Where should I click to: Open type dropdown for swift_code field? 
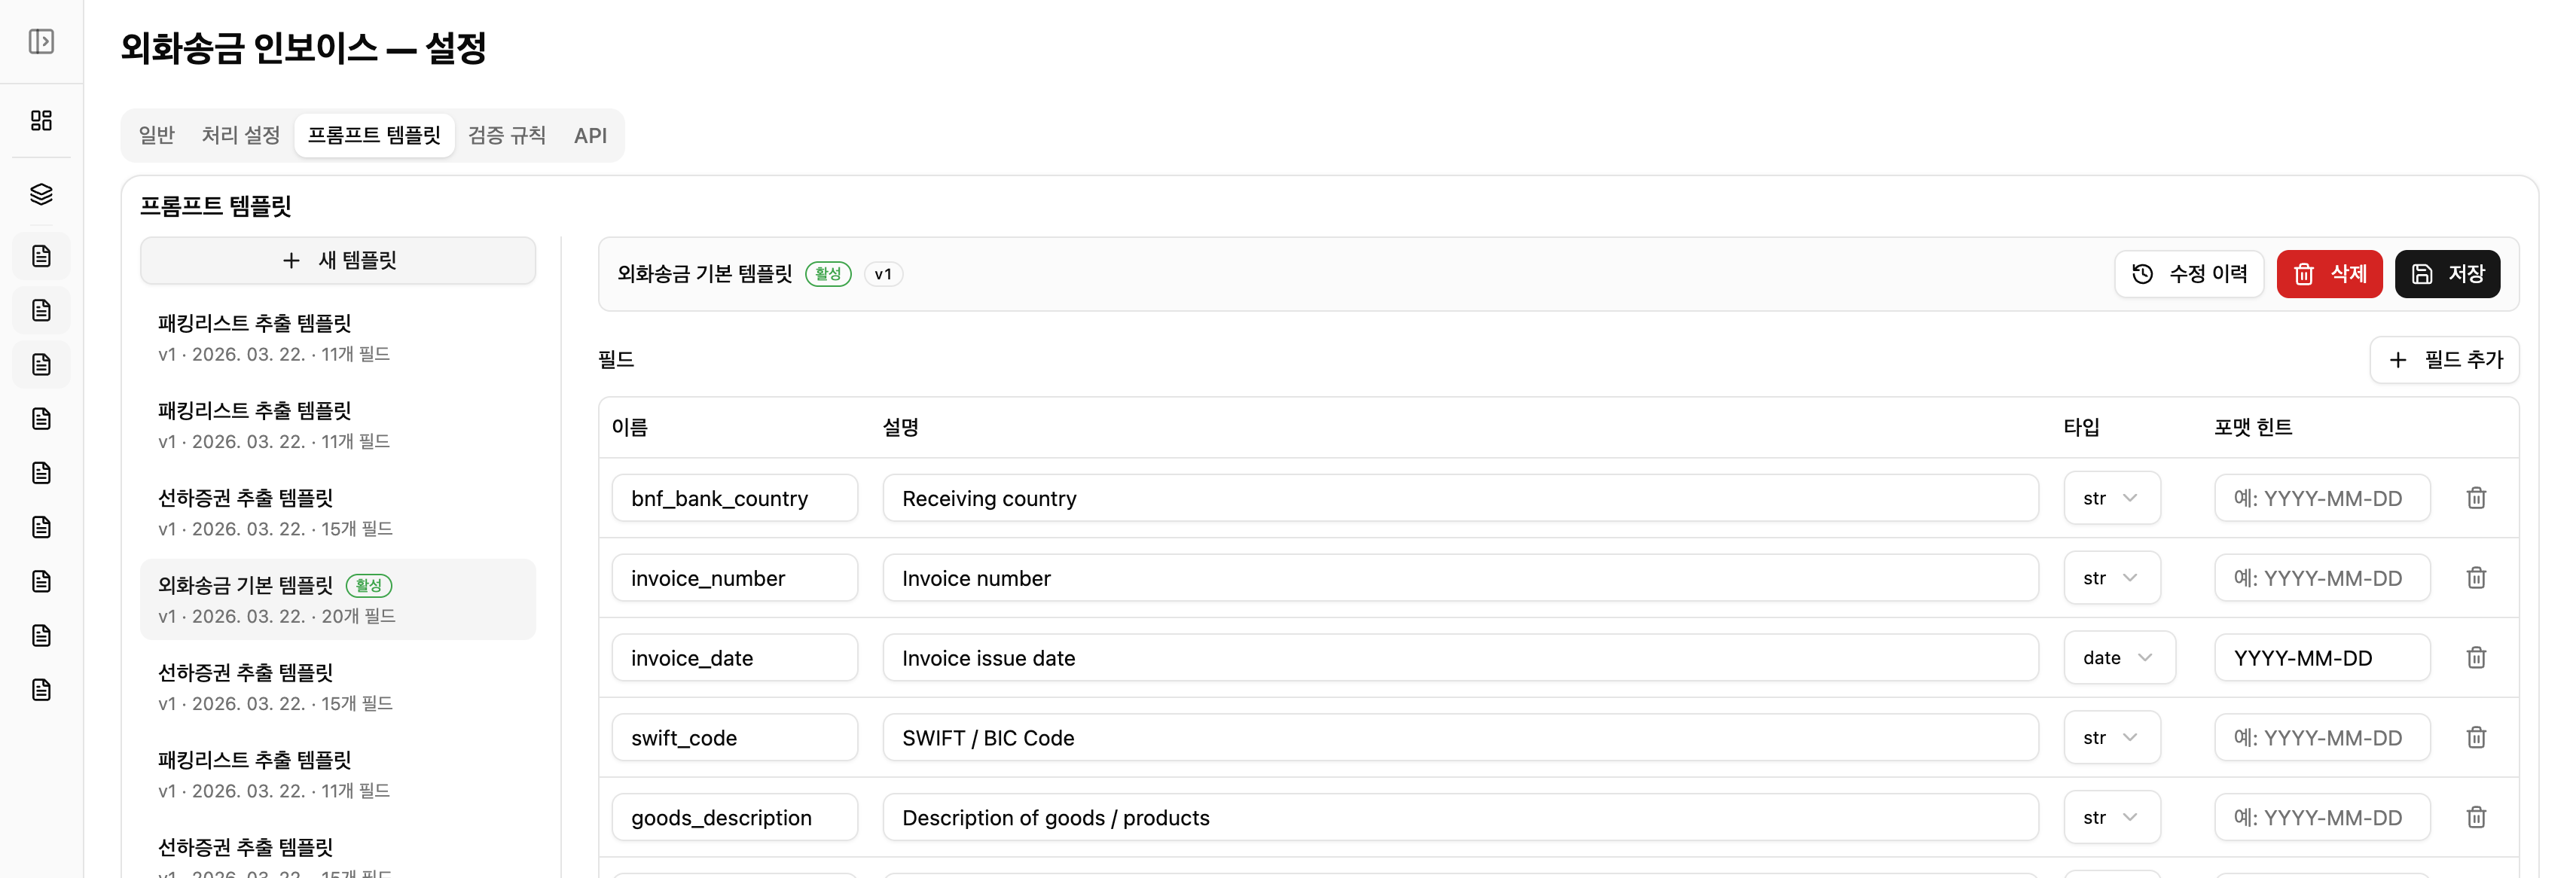pyautogui.click(x=2111, y=738)
